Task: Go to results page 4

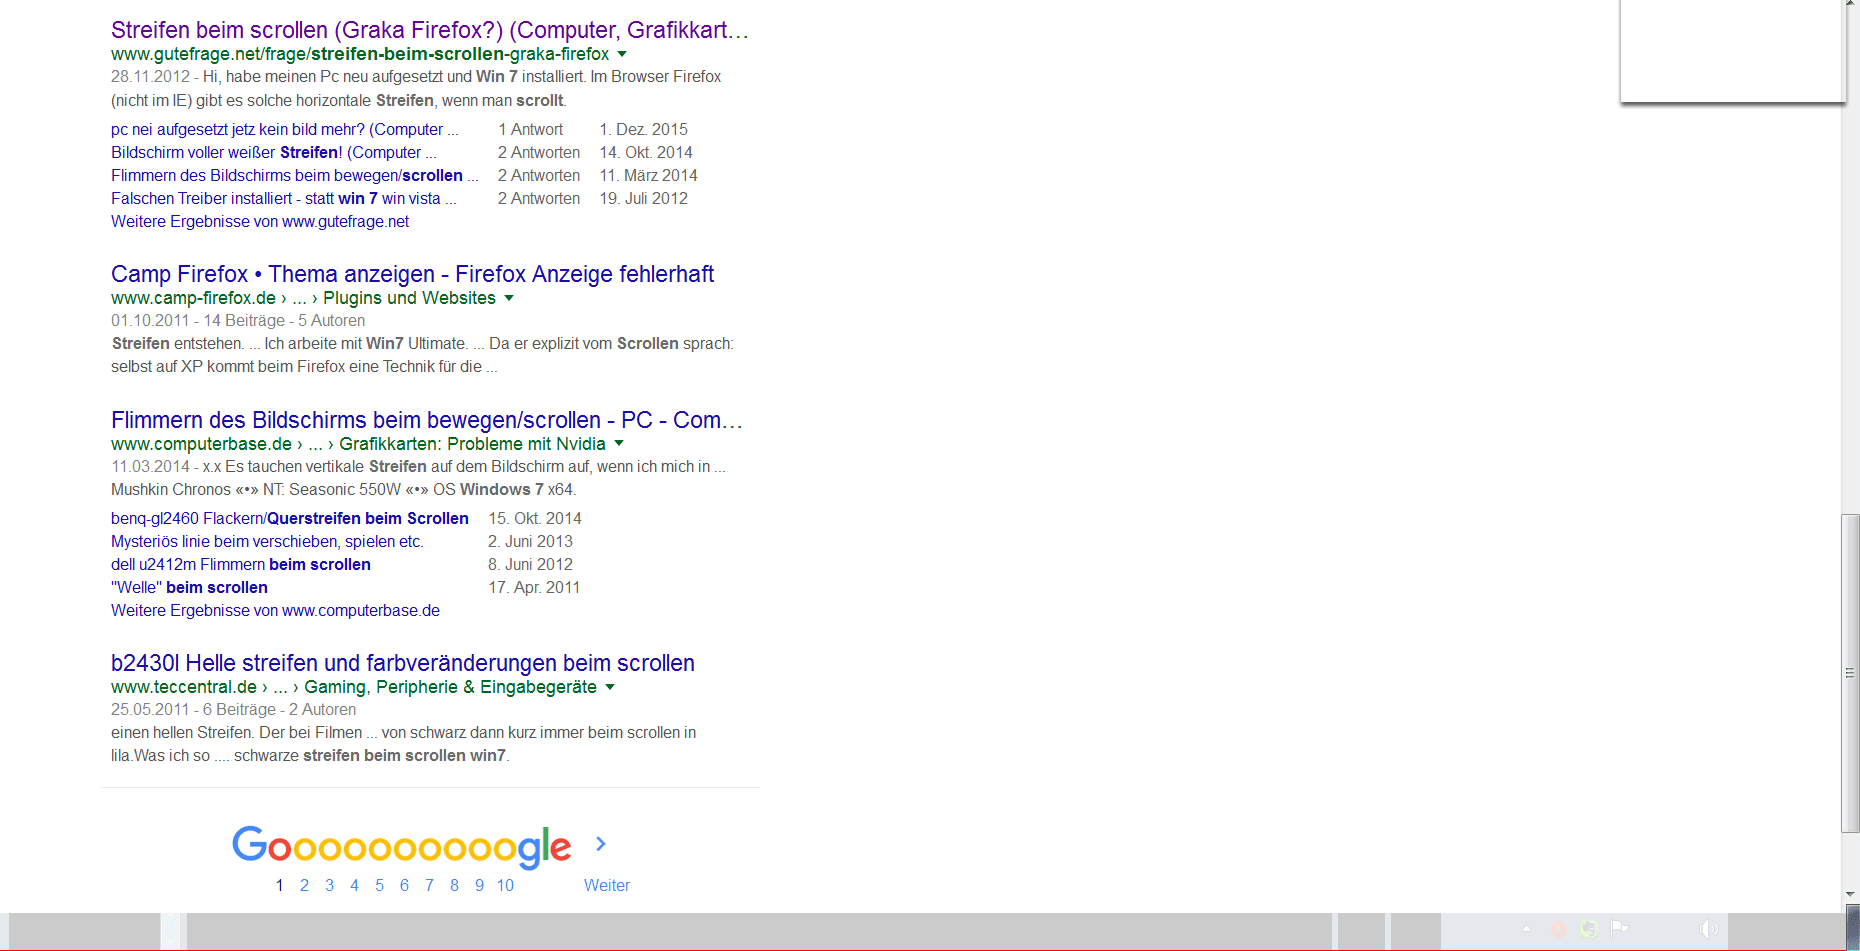Action: [354, 885]
